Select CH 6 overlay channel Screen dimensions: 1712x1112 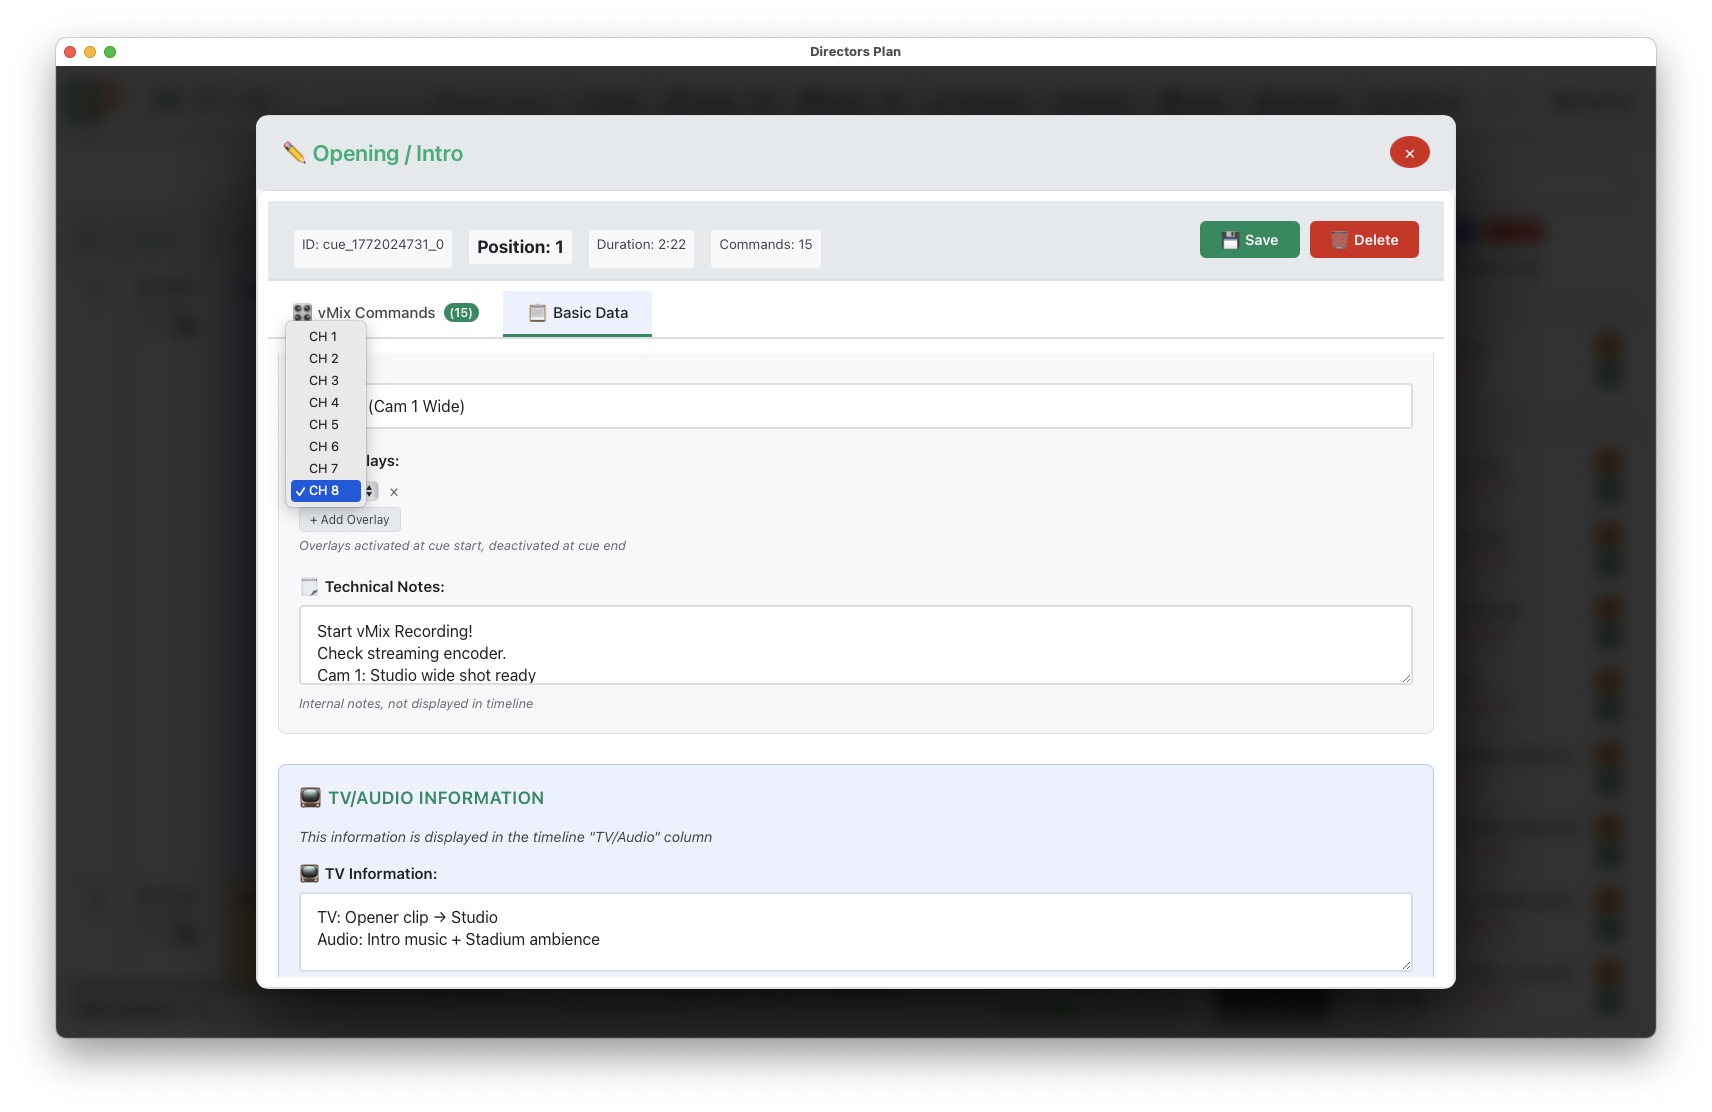point(324,447)
